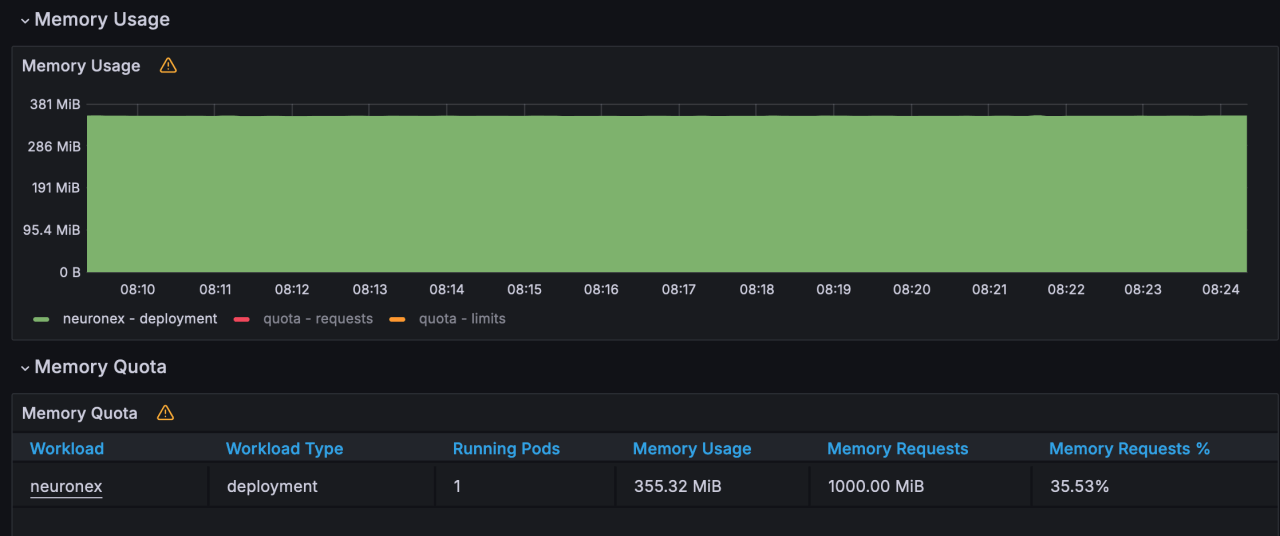Click the warning icon beside Memory Quota panel title

click(166, 413)
